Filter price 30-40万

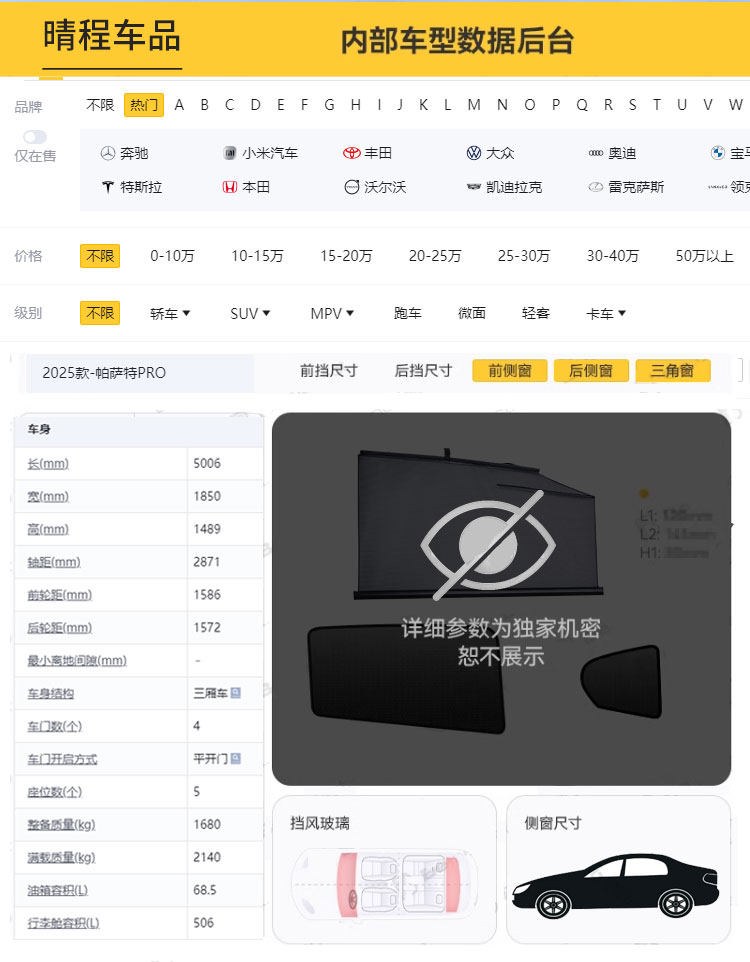(613, 256)
